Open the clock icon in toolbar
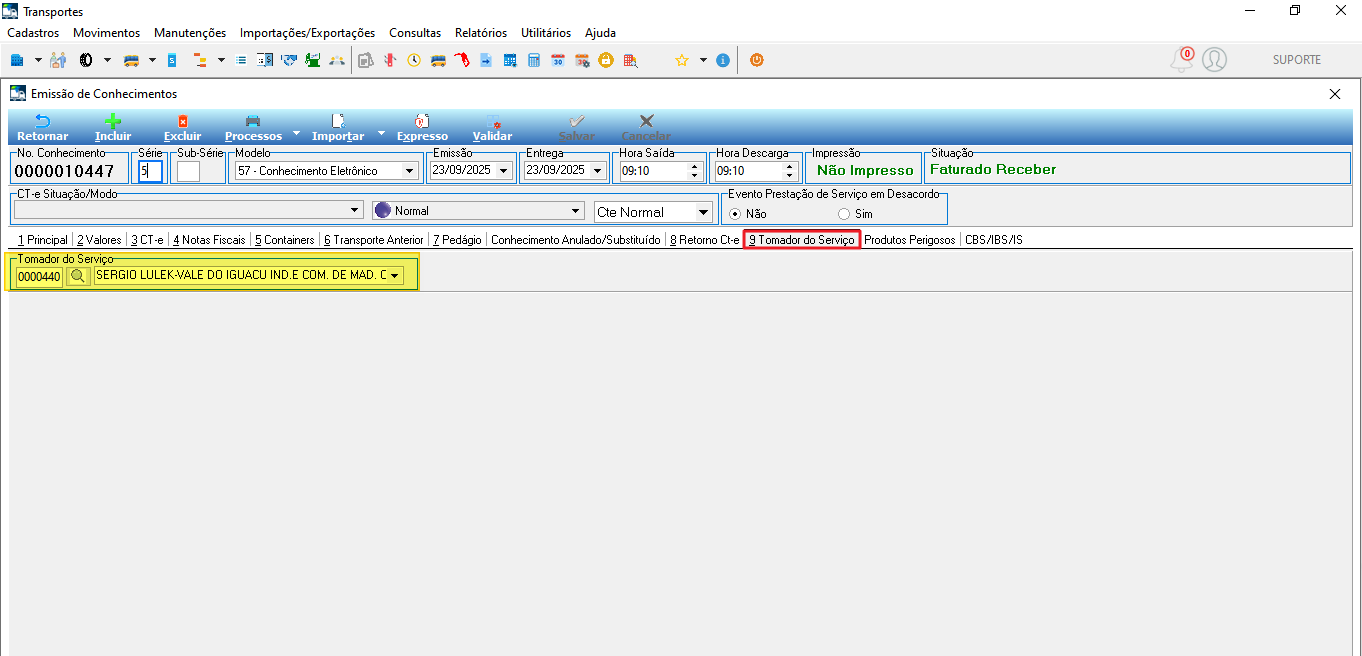The image size is (1362, 656). pyautogui.click(x=414, y=60)
